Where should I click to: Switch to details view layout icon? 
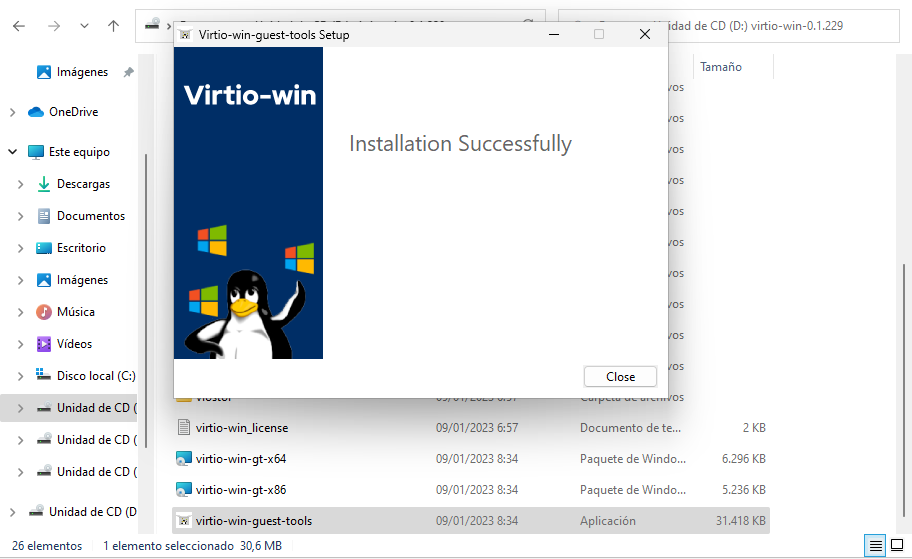[876, 546]
